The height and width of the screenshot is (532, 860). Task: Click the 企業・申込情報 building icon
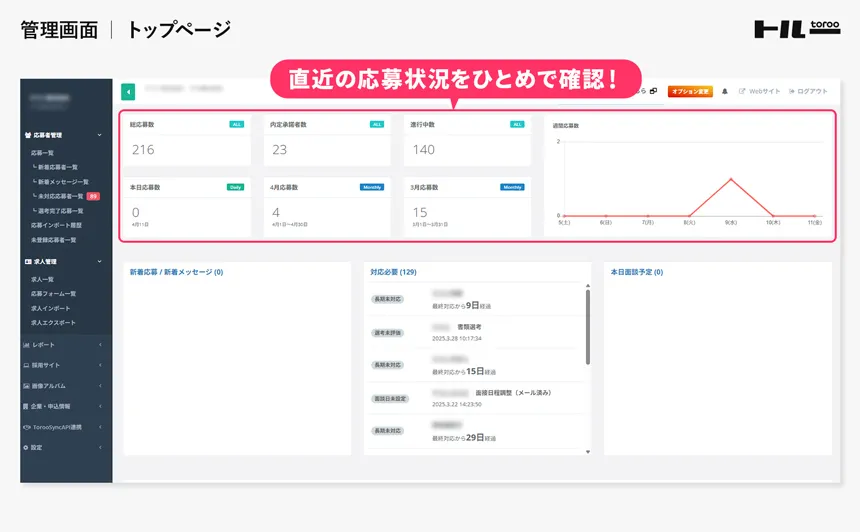click(25, 406)
